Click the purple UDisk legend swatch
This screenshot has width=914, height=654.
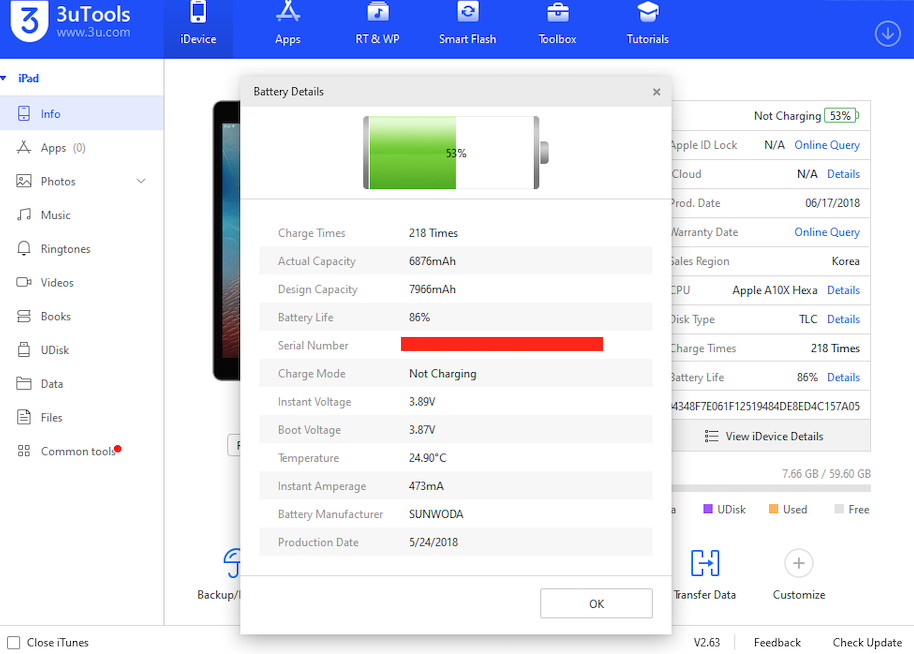point(708,509)
